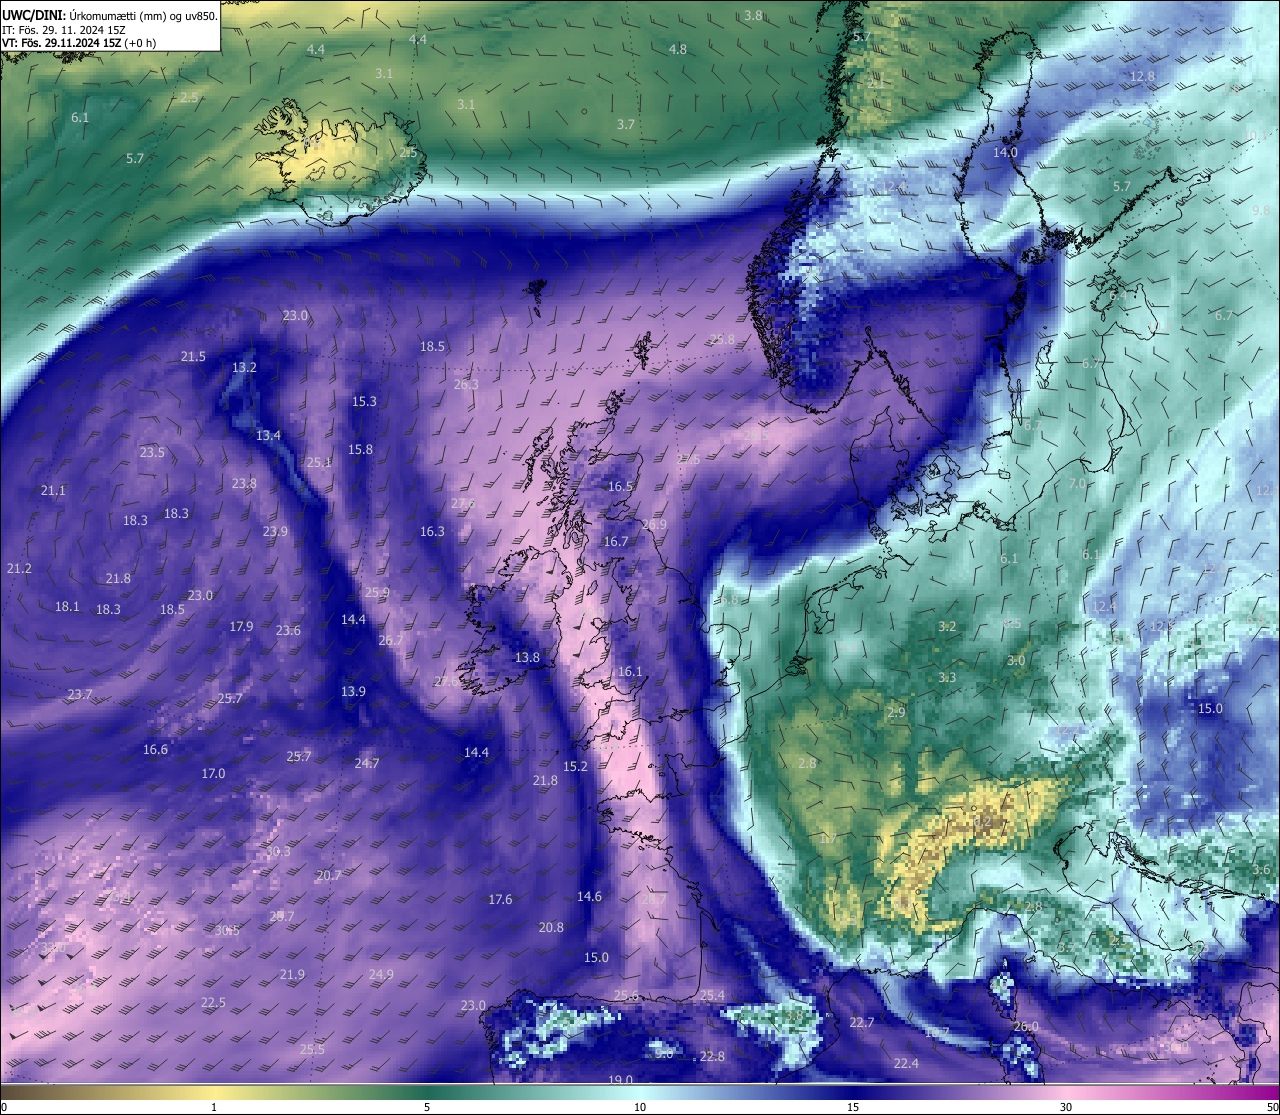1280x1115 pixels.
Task: Click the 7.0 value over Poland
Action: point(1077,483)
